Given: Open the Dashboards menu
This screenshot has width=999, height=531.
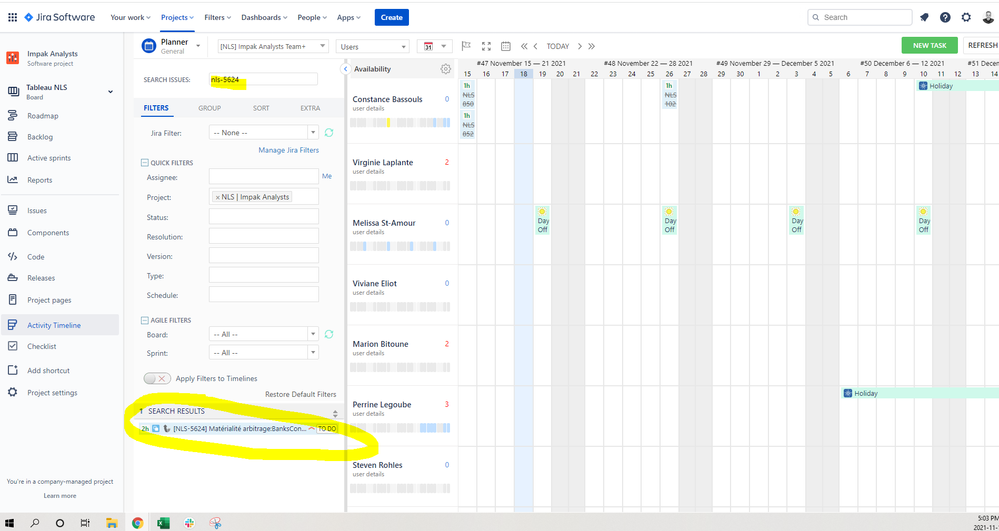Looking at the screenshot, I should click(x=264, y=17).
